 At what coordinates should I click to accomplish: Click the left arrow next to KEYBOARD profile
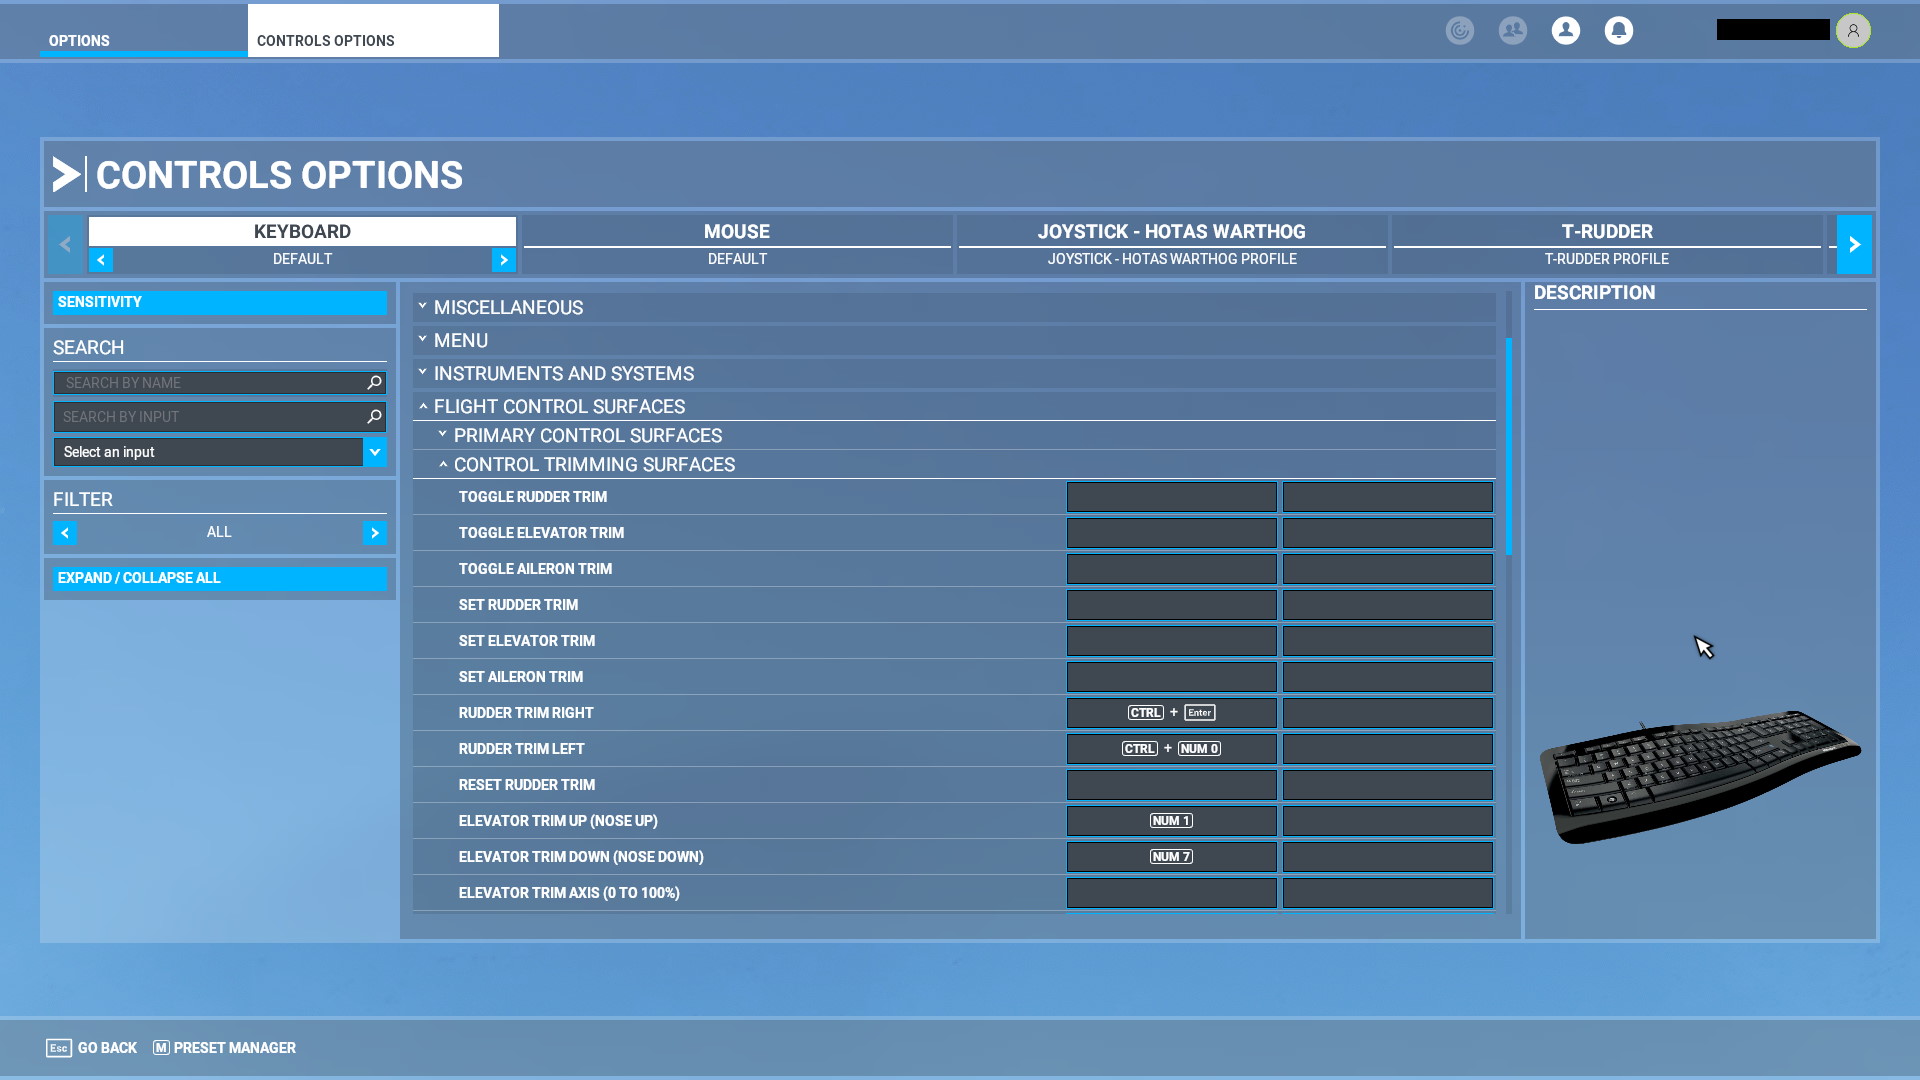click(x=102, y=258)
